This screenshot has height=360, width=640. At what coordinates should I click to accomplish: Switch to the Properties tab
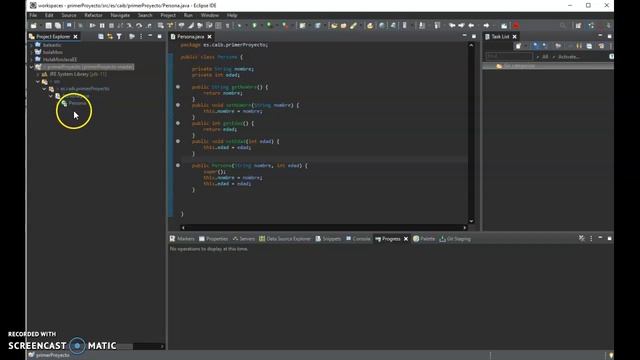(x=213, y=239)
